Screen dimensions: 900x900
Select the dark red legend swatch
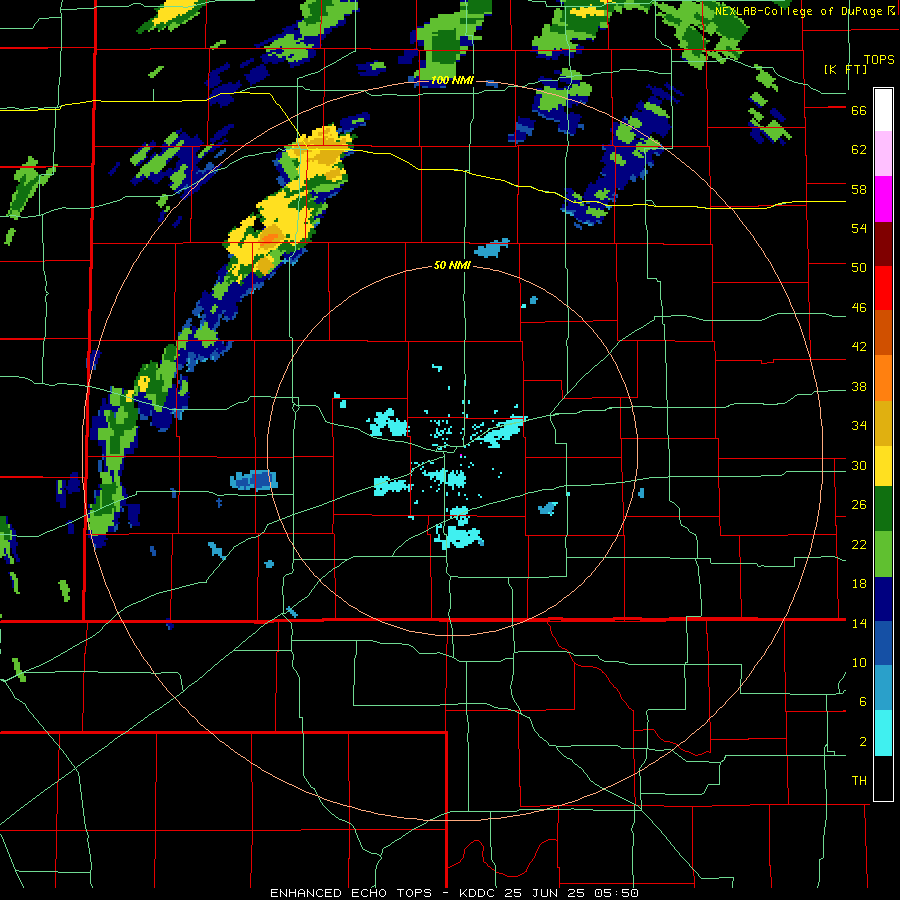(883, 244)
